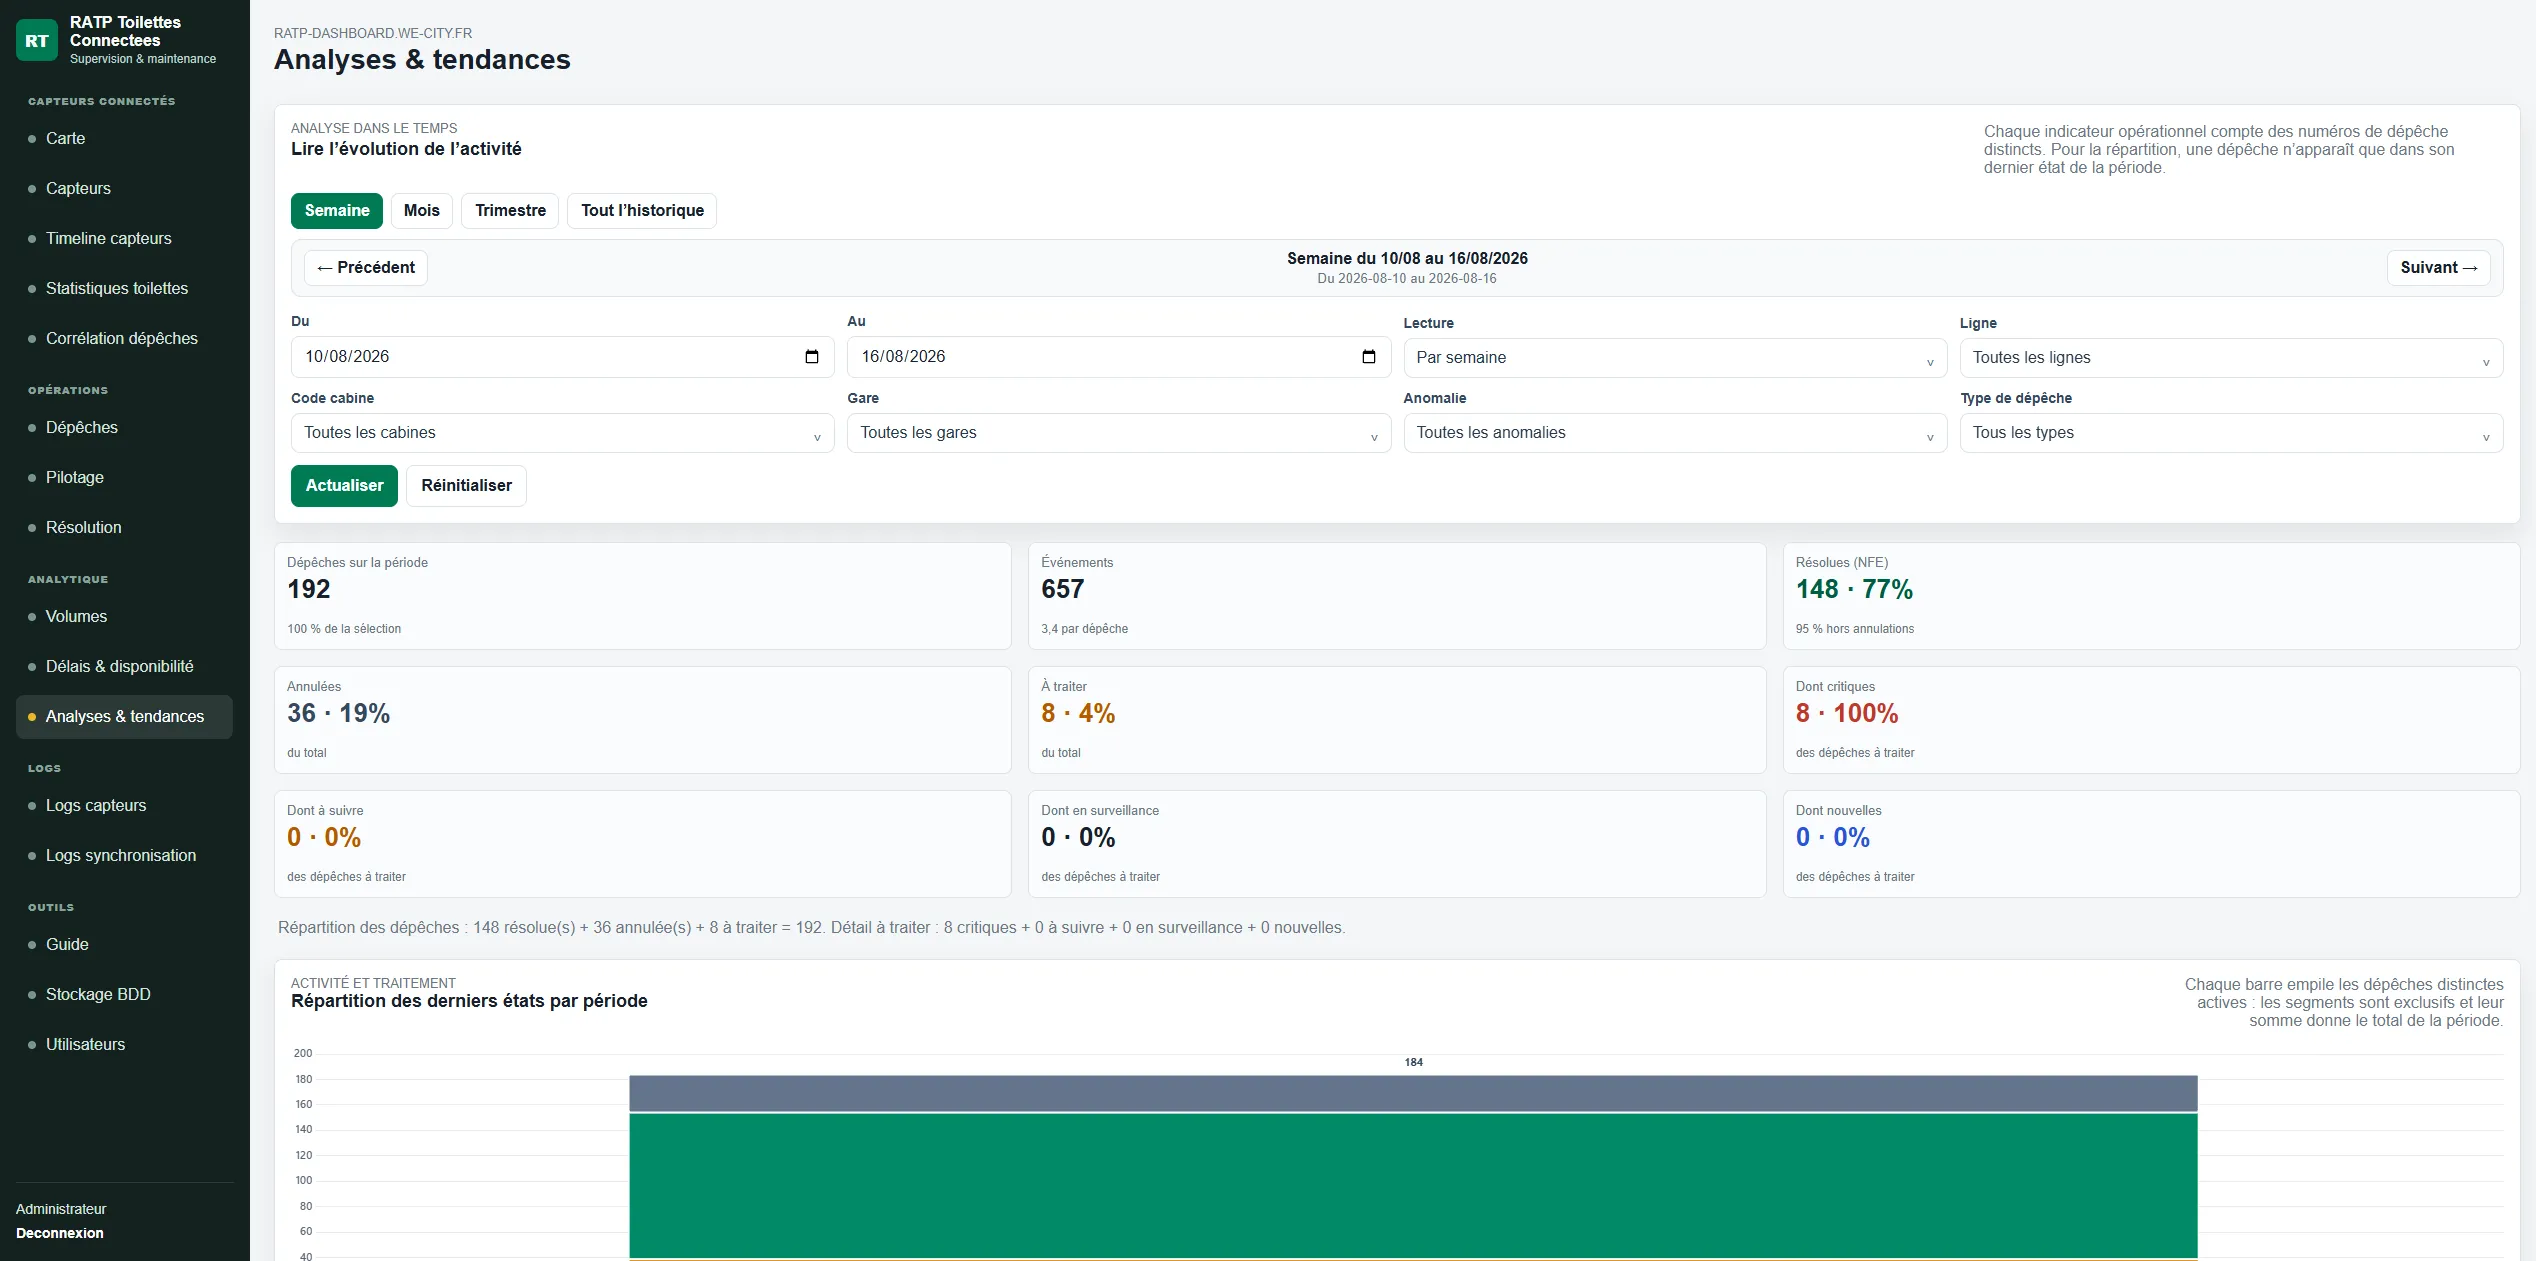Viewport: 2536px width, 1261px height.
Task: Click the RT logo icon
Action: [x=37, y=40]
